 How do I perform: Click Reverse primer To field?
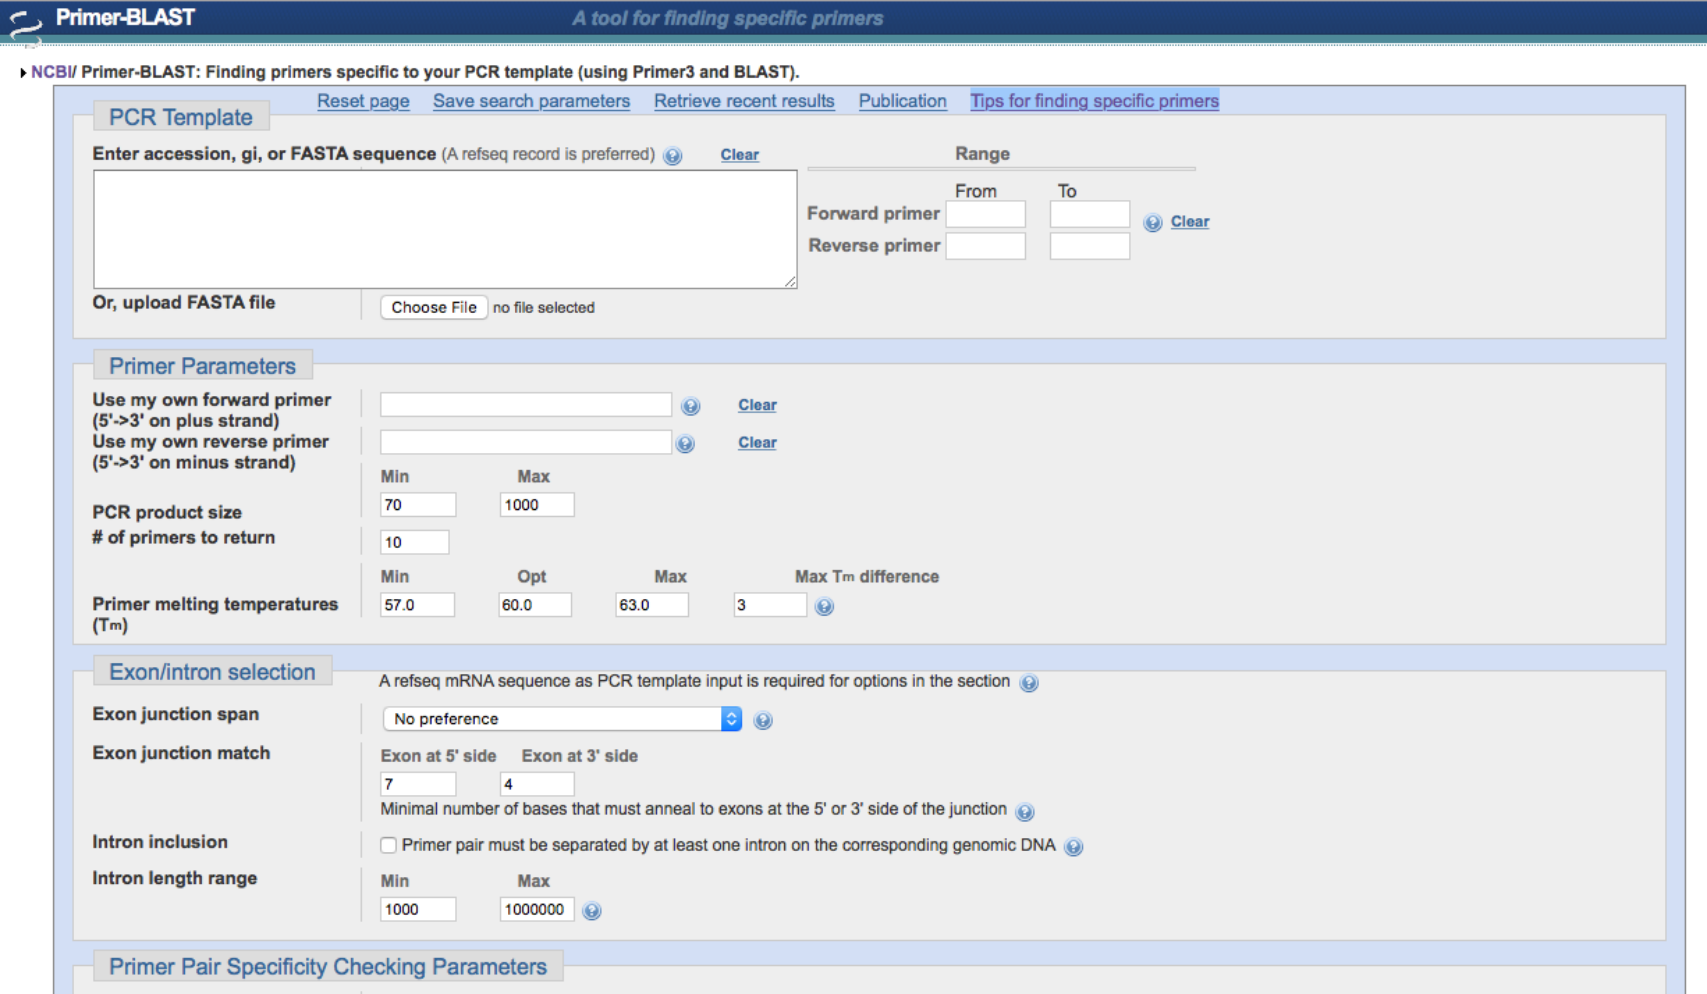pos(1090,246)
